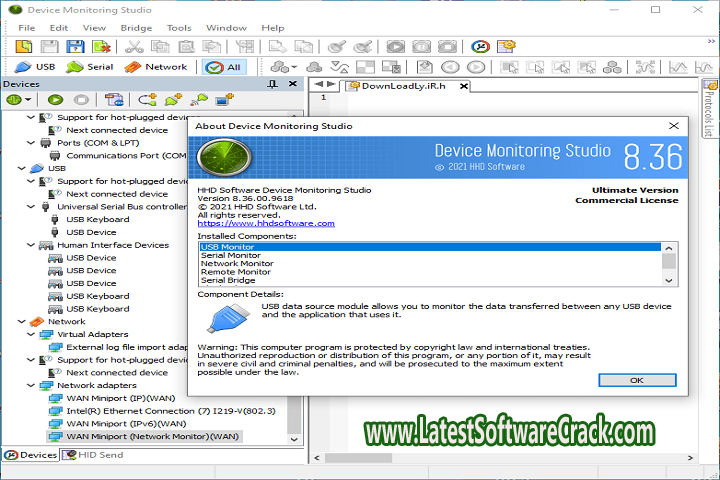
Task: Select Network Monitor in Installed Components list
Action: tap(236, 264)
